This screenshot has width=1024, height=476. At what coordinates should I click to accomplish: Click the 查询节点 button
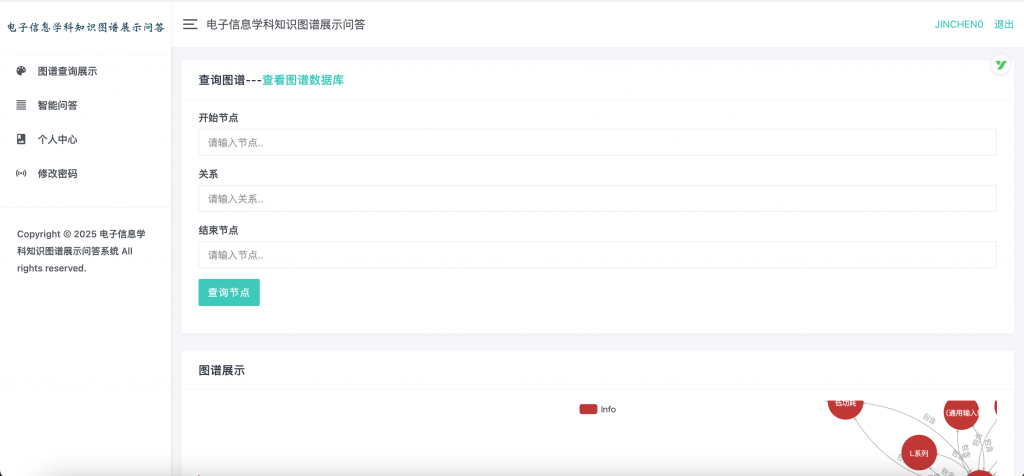(x=229, y=293)
